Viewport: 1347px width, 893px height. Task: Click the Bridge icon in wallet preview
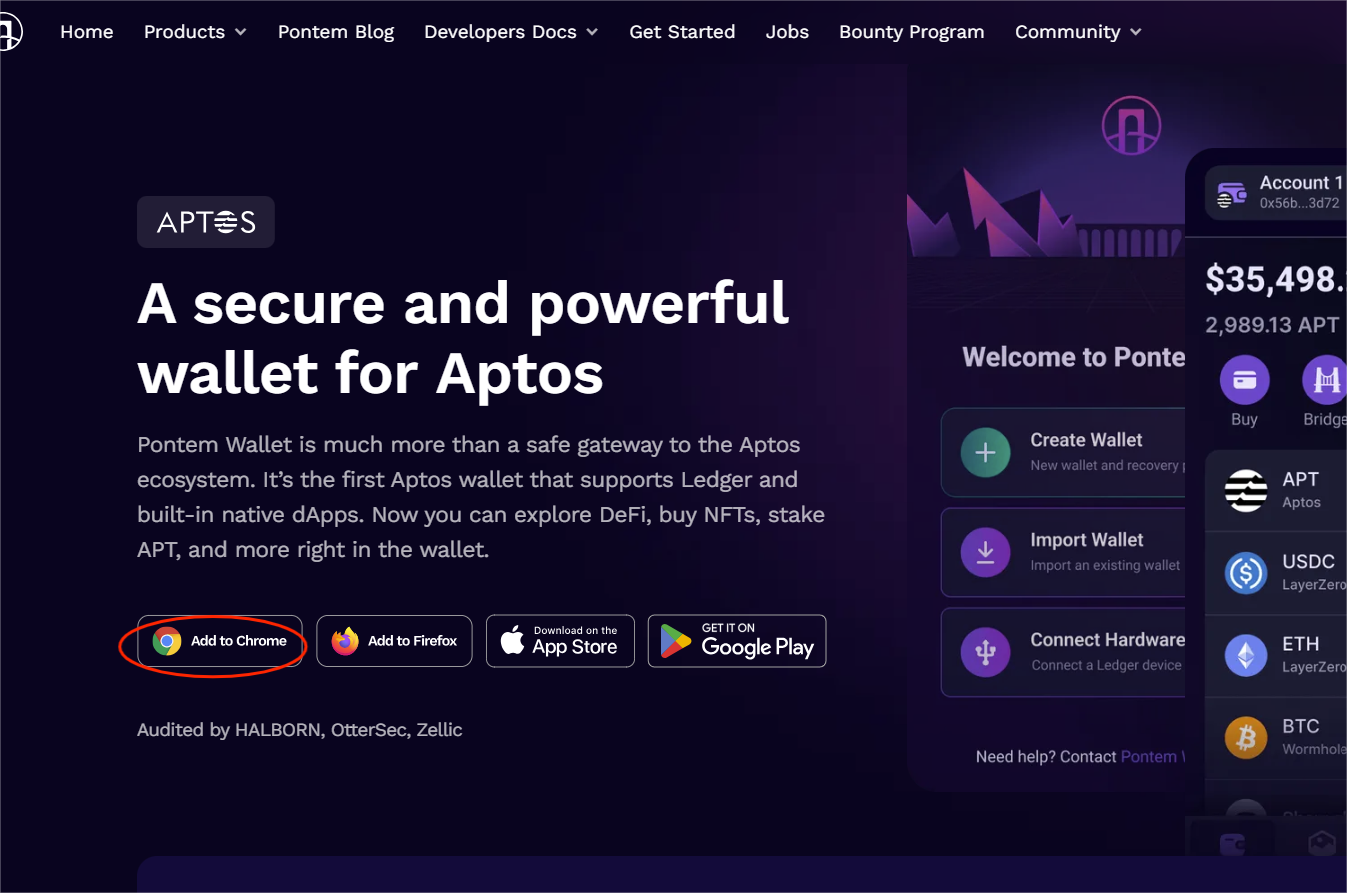click(x=1325, y=380)
